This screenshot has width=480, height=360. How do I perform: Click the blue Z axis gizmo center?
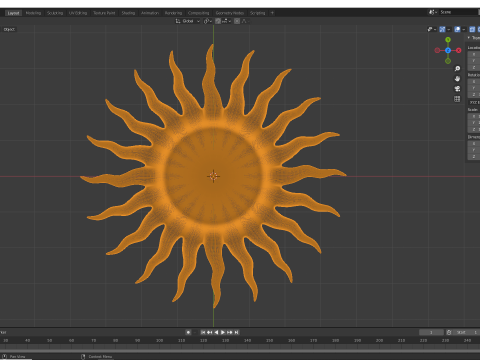pos(448,50)
